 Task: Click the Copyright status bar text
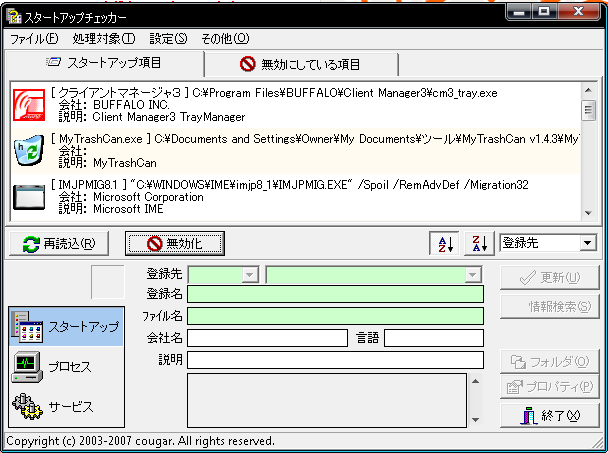pos(140,441)
